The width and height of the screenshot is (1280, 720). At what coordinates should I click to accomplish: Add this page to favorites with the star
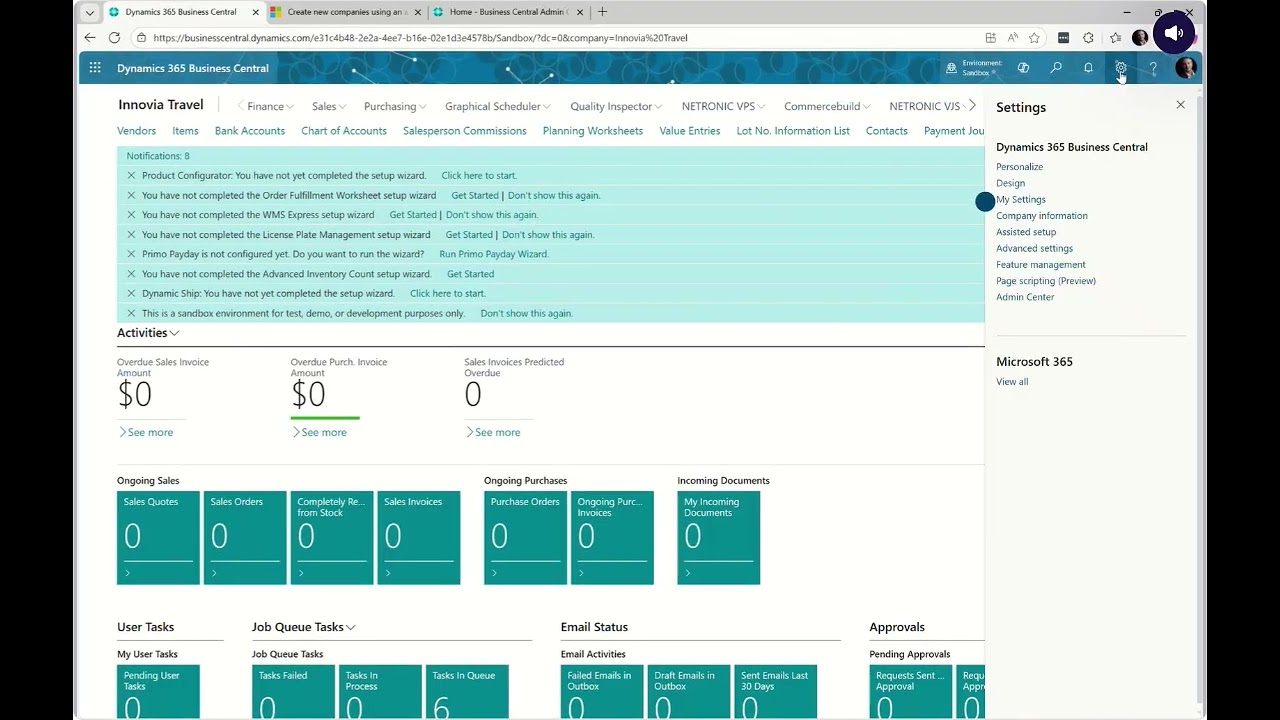[x=1034, y=38]
